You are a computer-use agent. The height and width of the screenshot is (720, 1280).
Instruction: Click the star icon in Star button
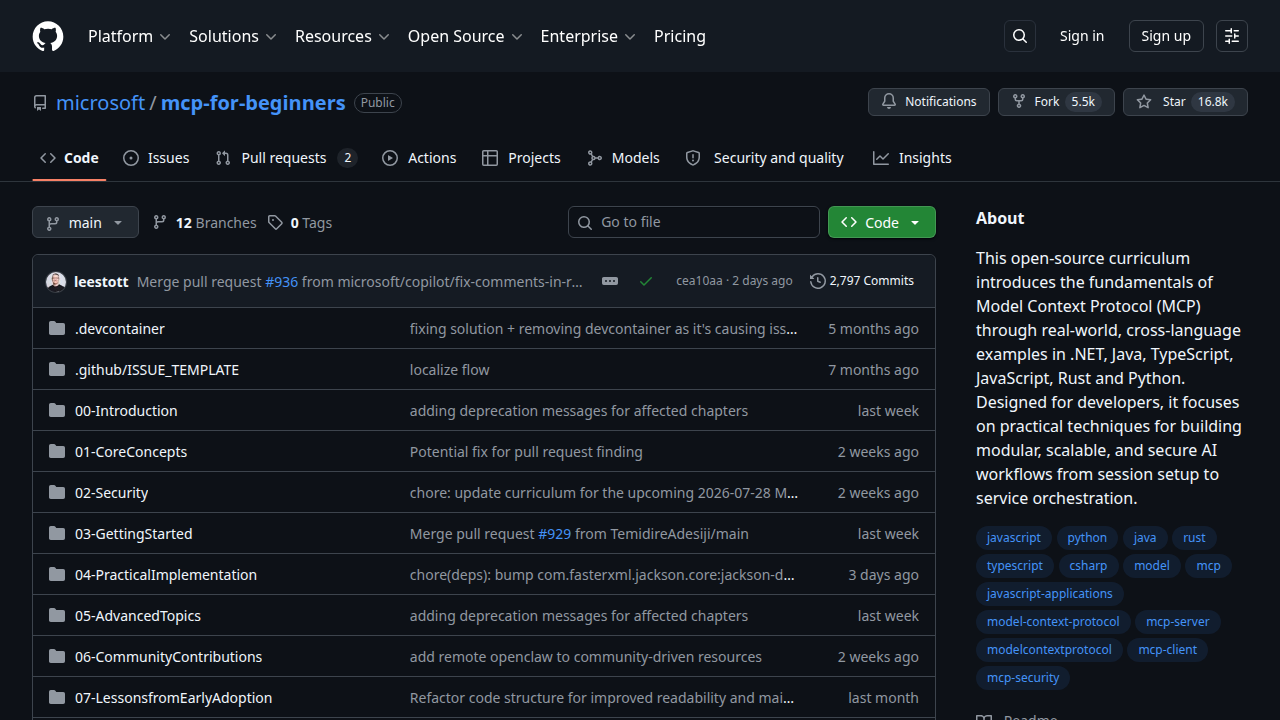click(1144, 102)
